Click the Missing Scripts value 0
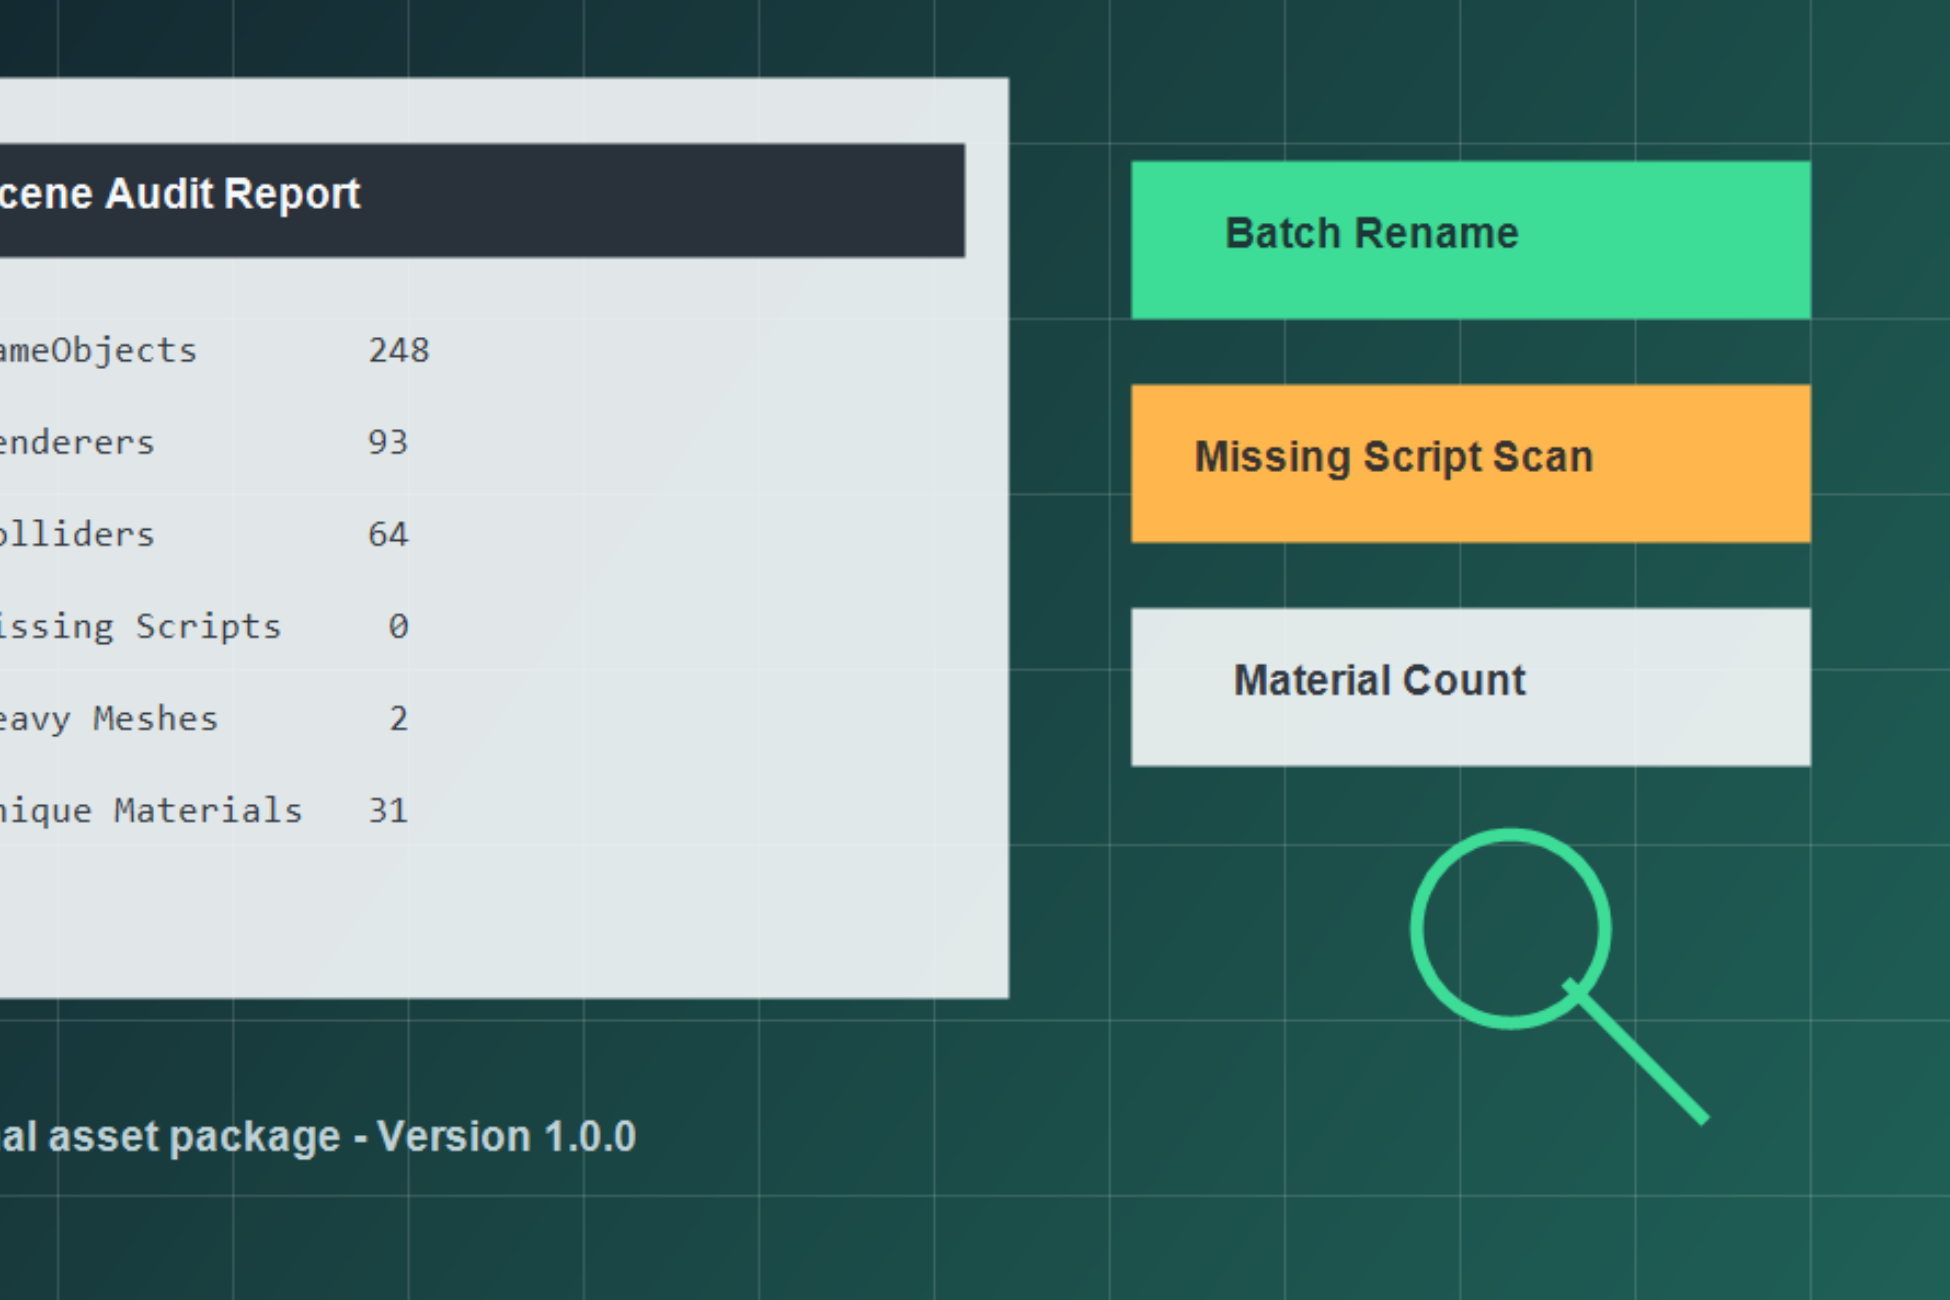1950x1300 pixels. point(398,626)
